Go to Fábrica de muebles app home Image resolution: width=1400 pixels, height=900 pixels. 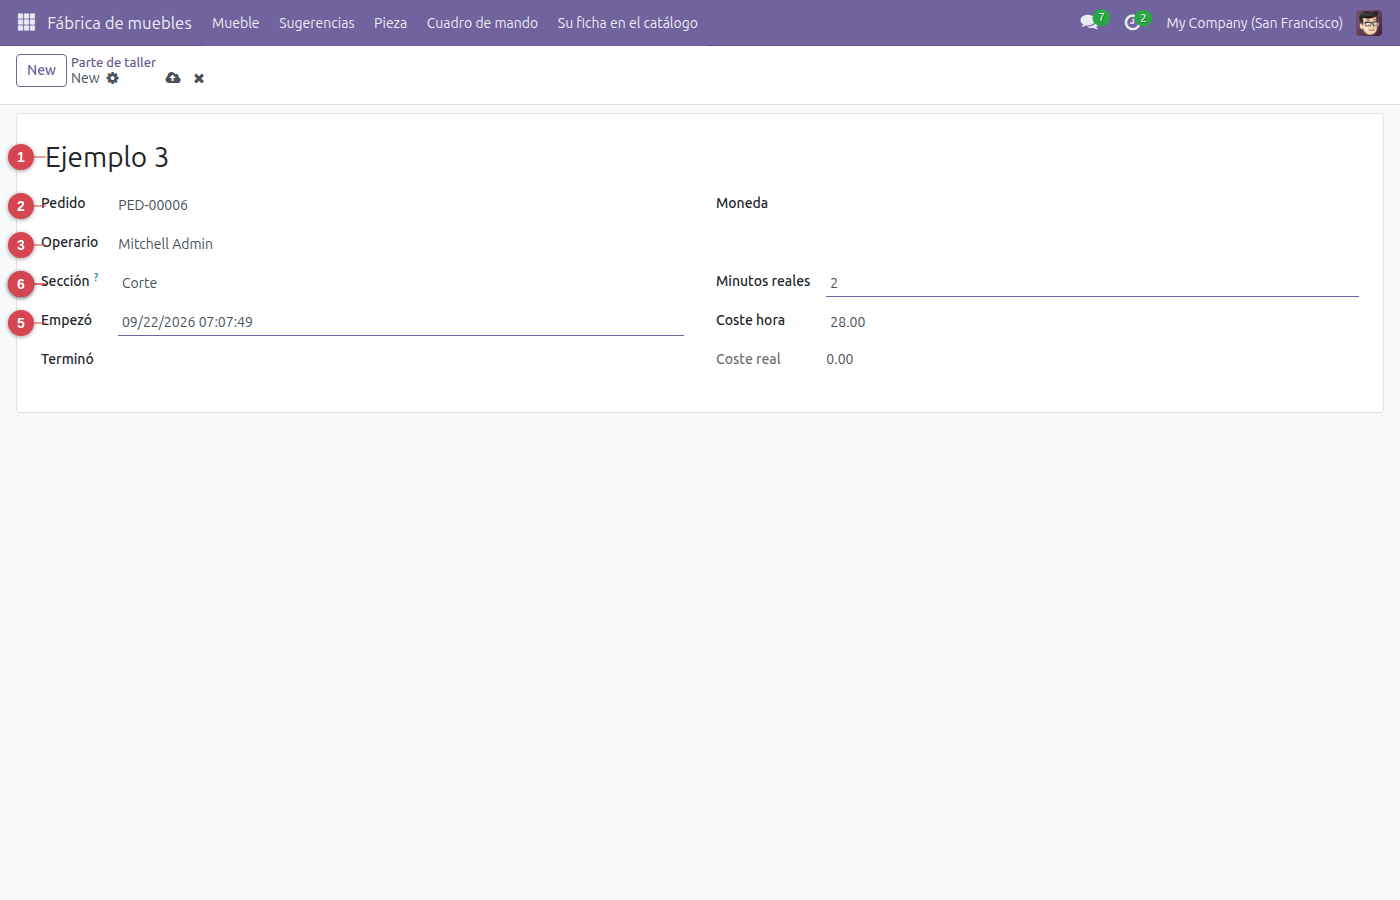(119, 22)
